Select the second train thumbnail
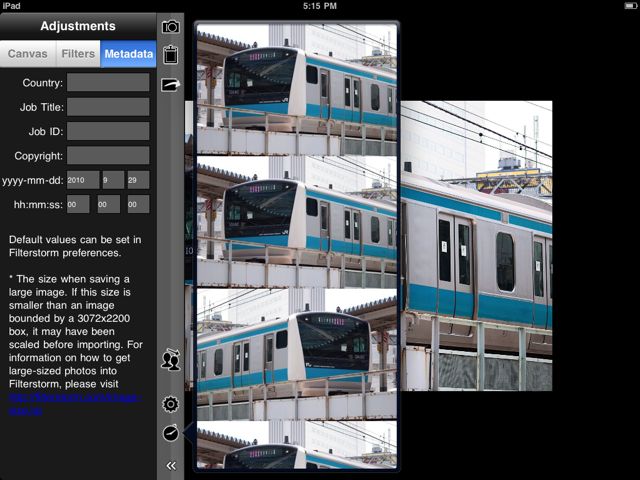 click(297, 222)
